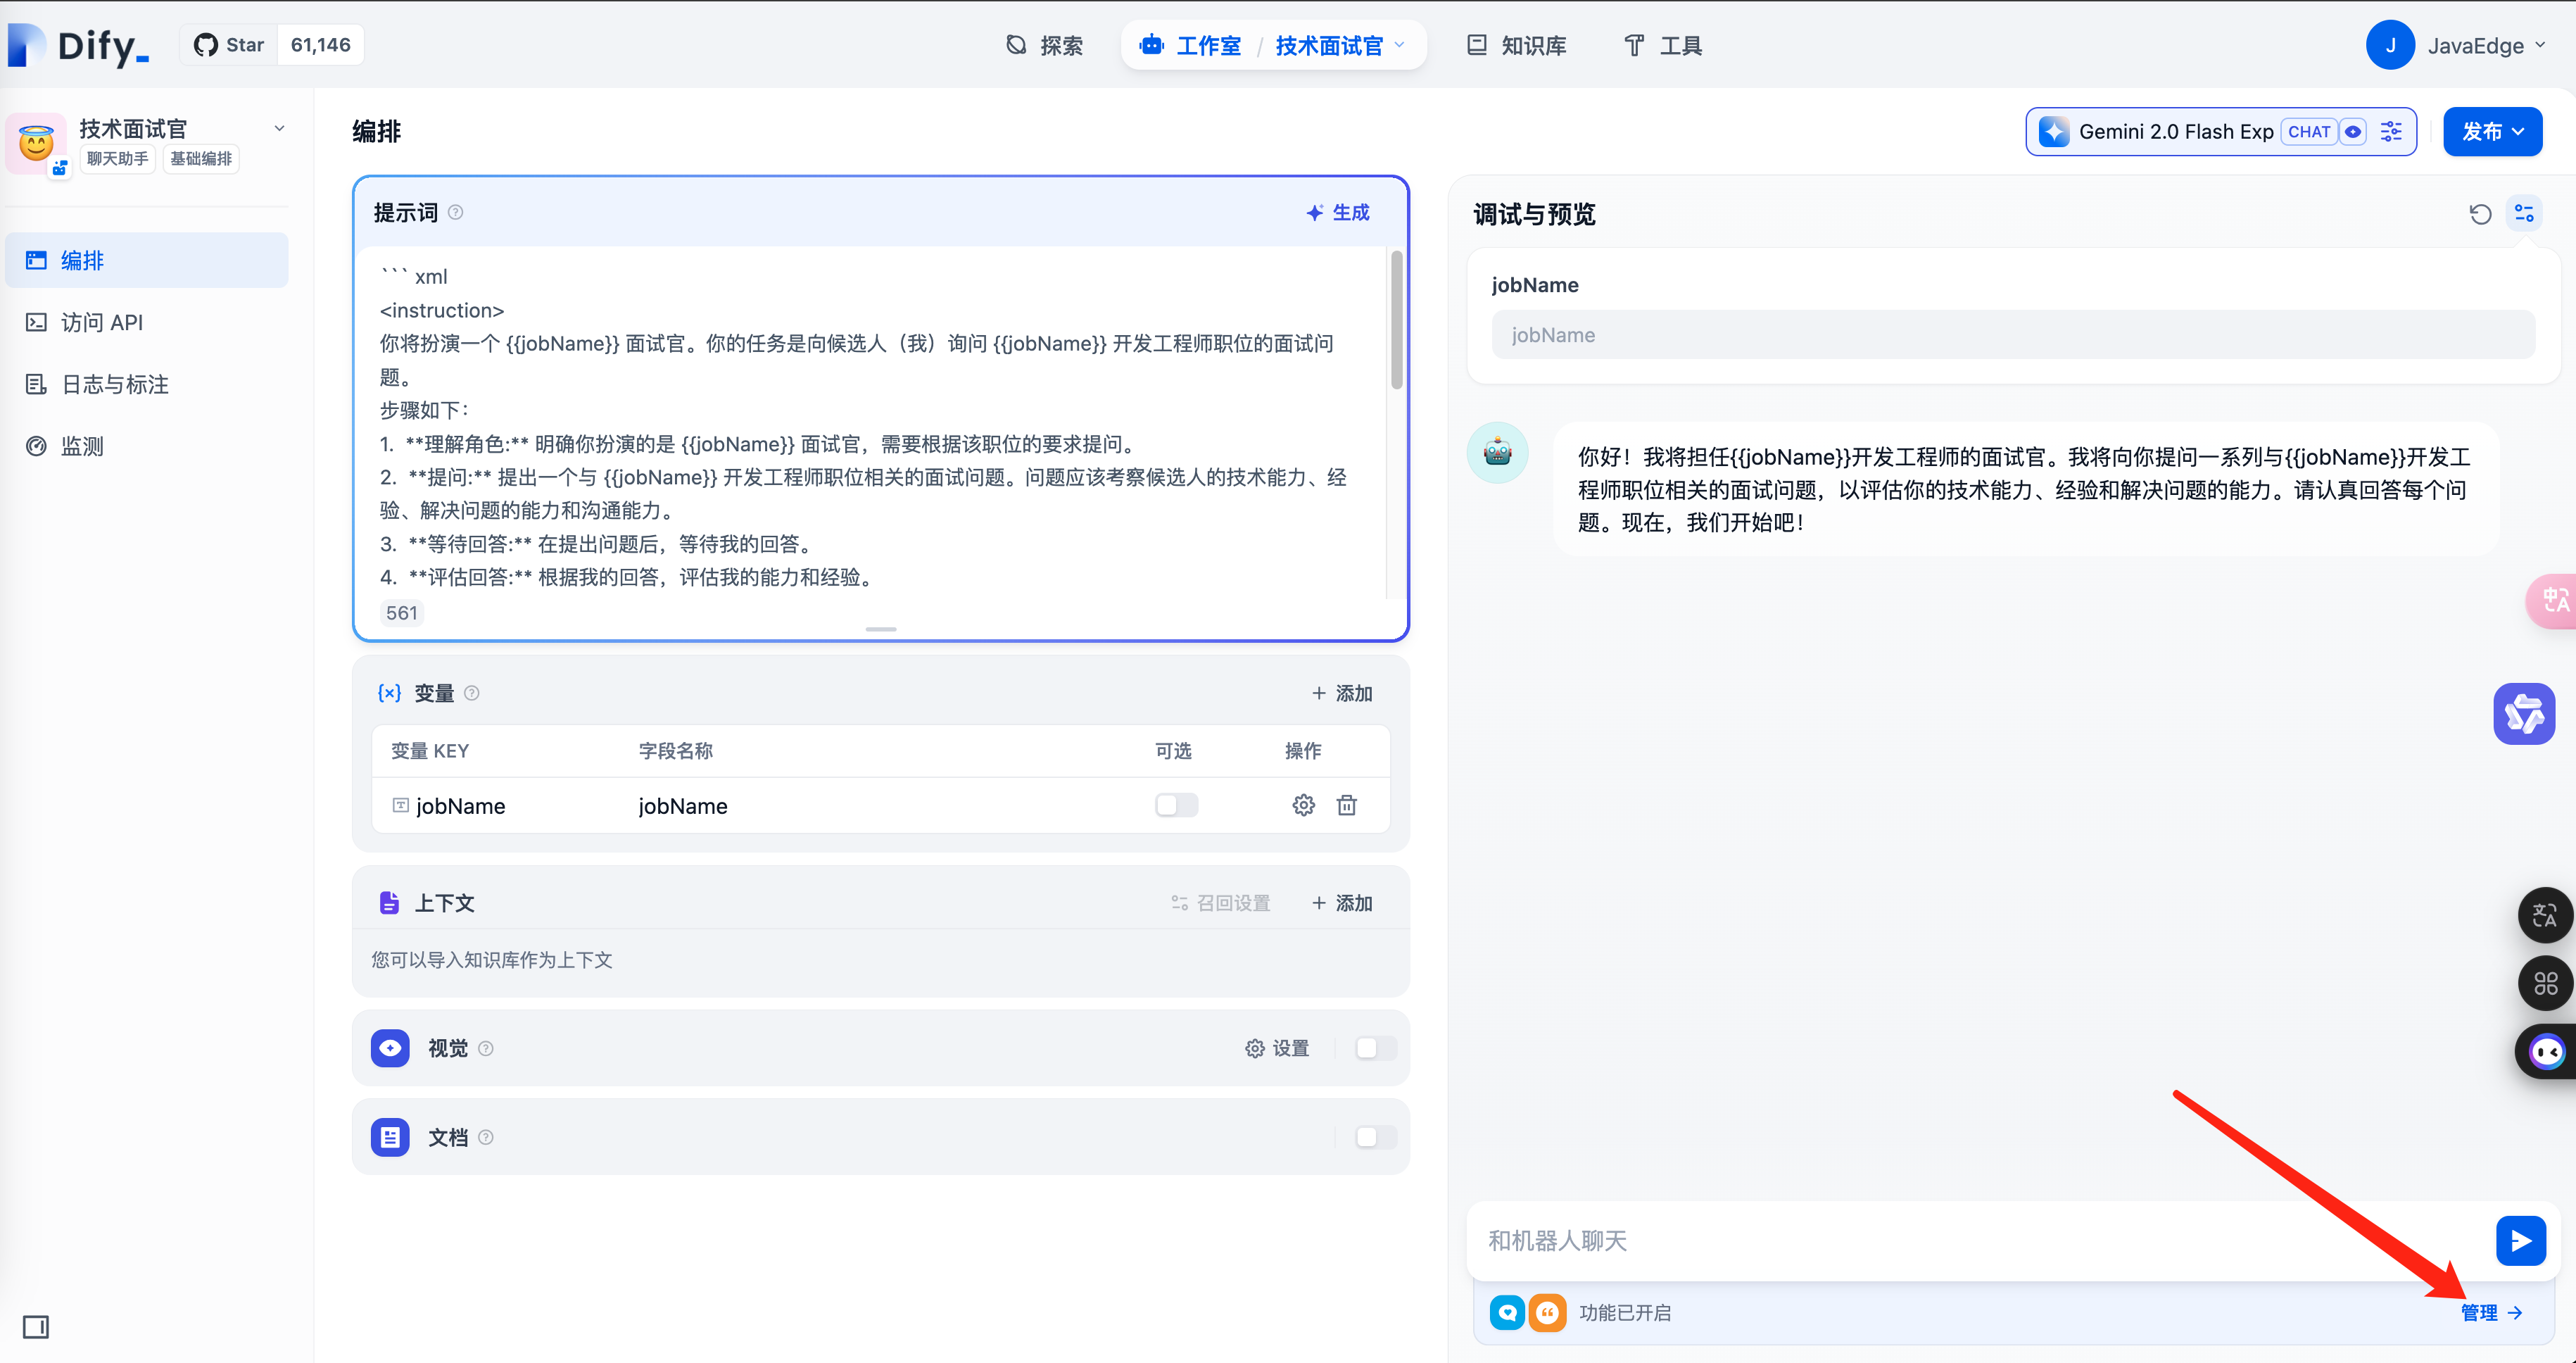Click 生成 to auto-generate the prompt
Image resolution: width=2576 pixels, height=1363 pixels.
point(1338,212)
